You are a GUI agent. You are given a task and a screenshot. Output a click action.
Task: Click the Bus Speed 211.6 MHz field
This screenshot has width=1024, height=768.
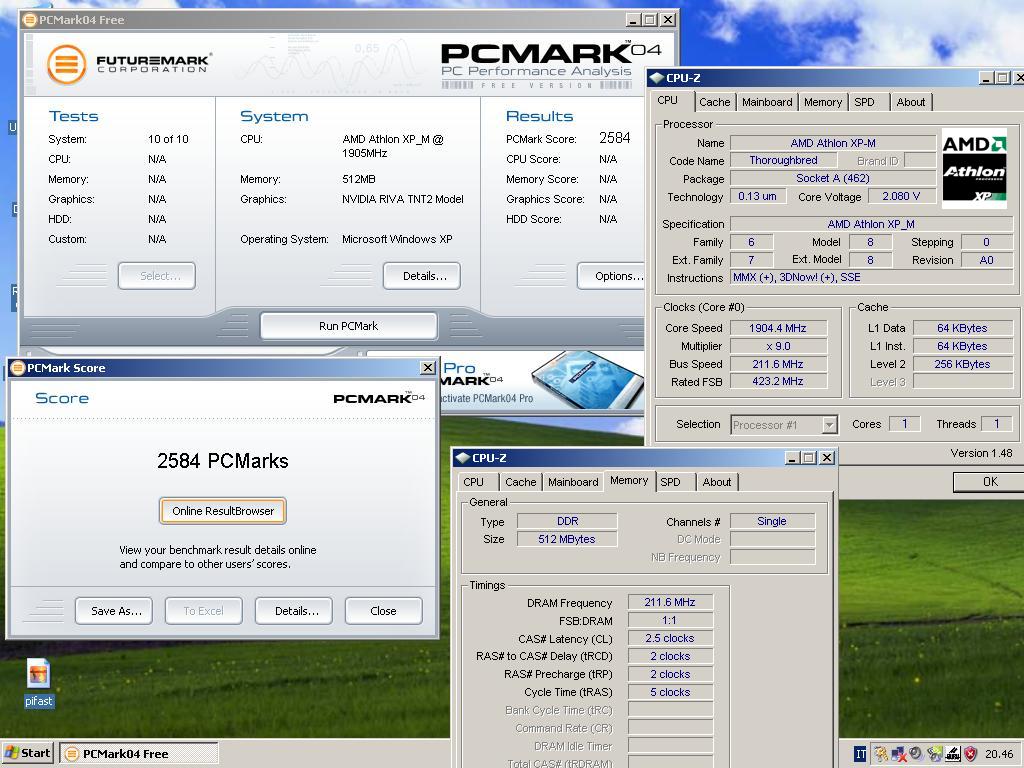[x=778, y=364]
